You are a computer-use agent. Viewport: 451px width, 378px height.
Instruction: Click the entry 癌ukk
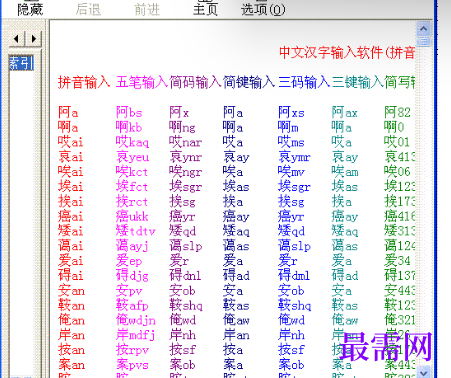[132, 216]
